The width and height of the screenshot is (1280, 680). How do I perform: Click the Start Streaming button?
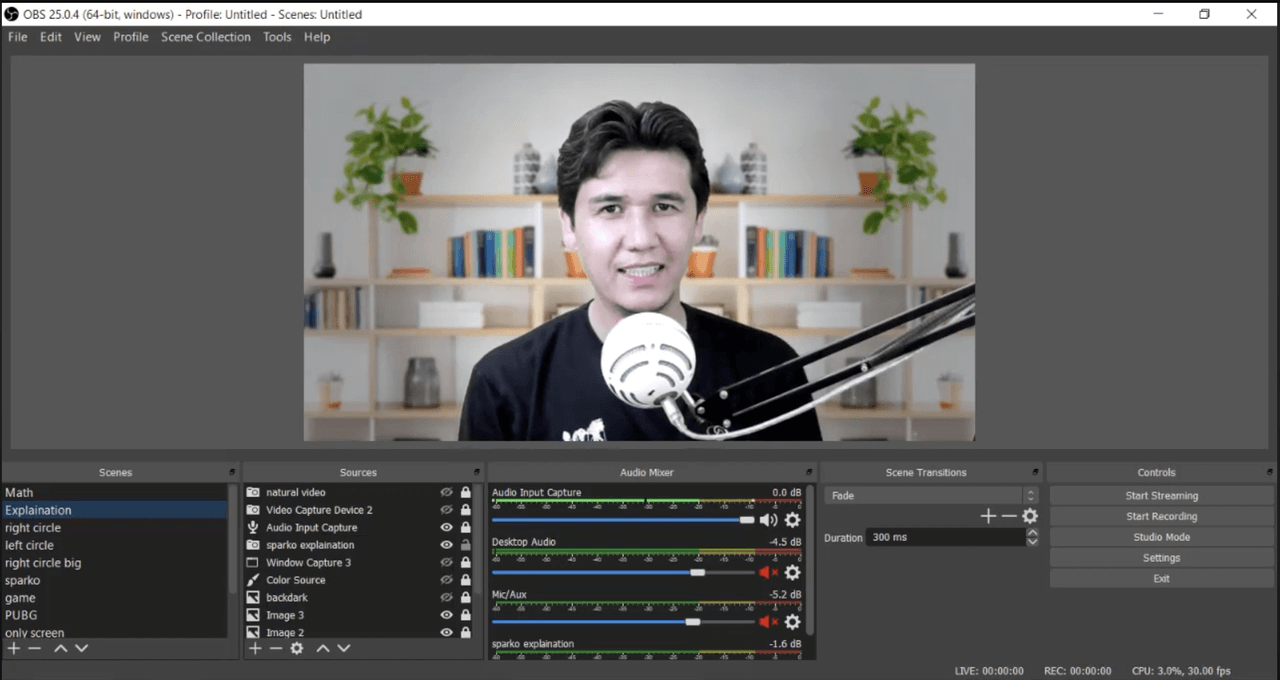pos(1160,495)
